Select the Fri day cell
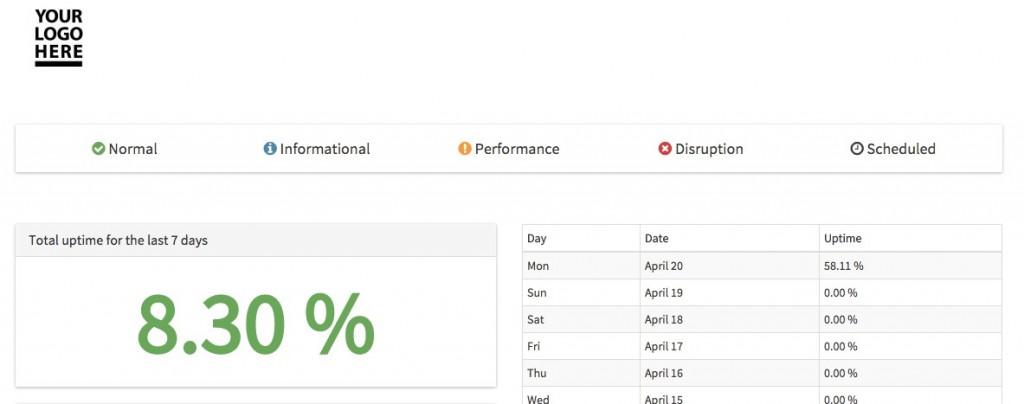 [535, 347]
